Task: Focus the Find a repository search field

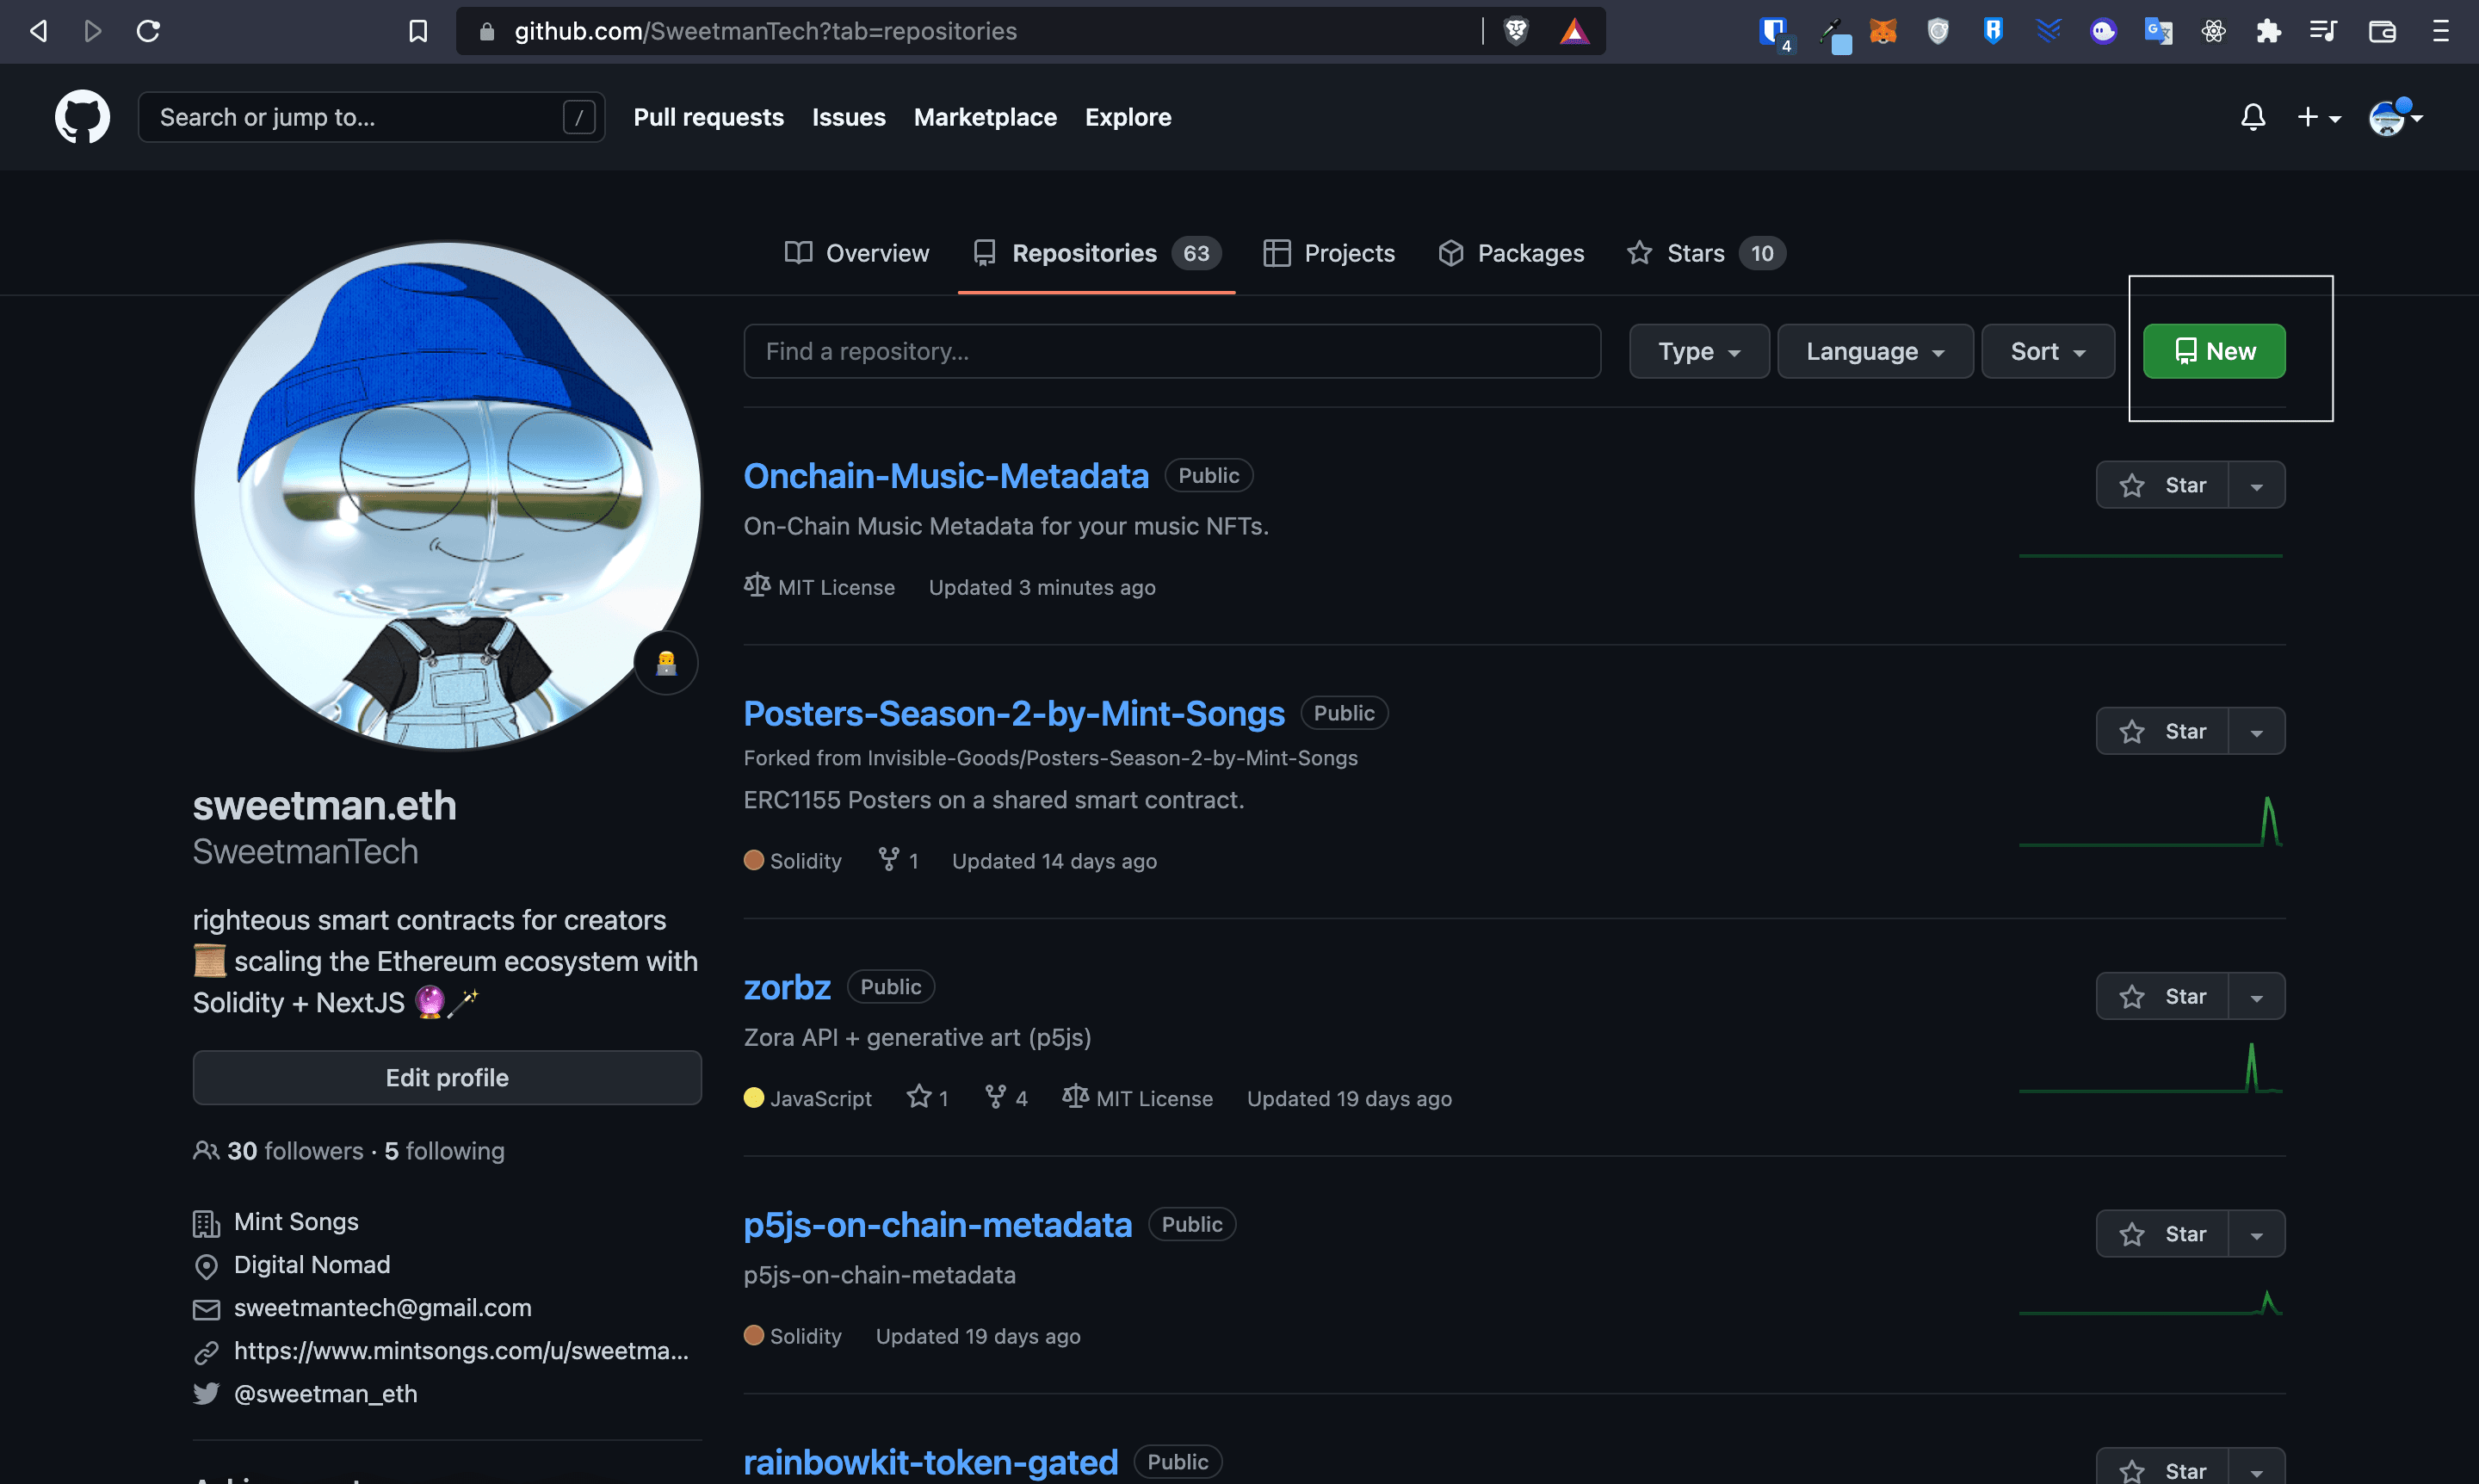Action: (x=1172, y=351)
